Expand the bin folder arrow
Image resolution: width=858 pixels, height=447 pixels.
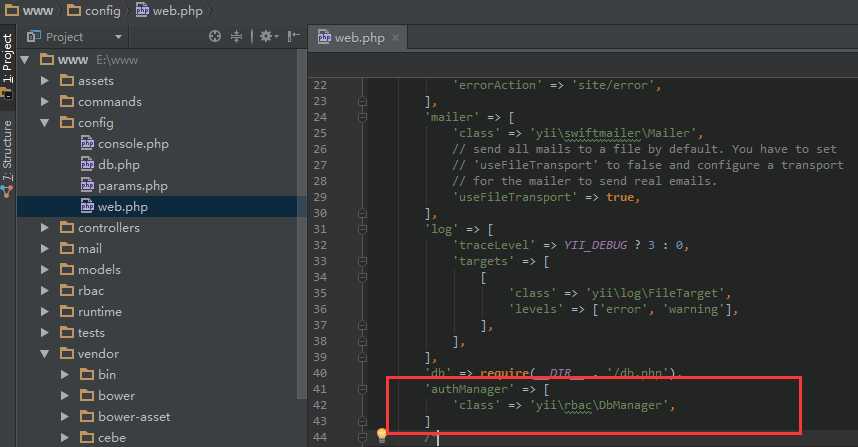pos(65,375)
